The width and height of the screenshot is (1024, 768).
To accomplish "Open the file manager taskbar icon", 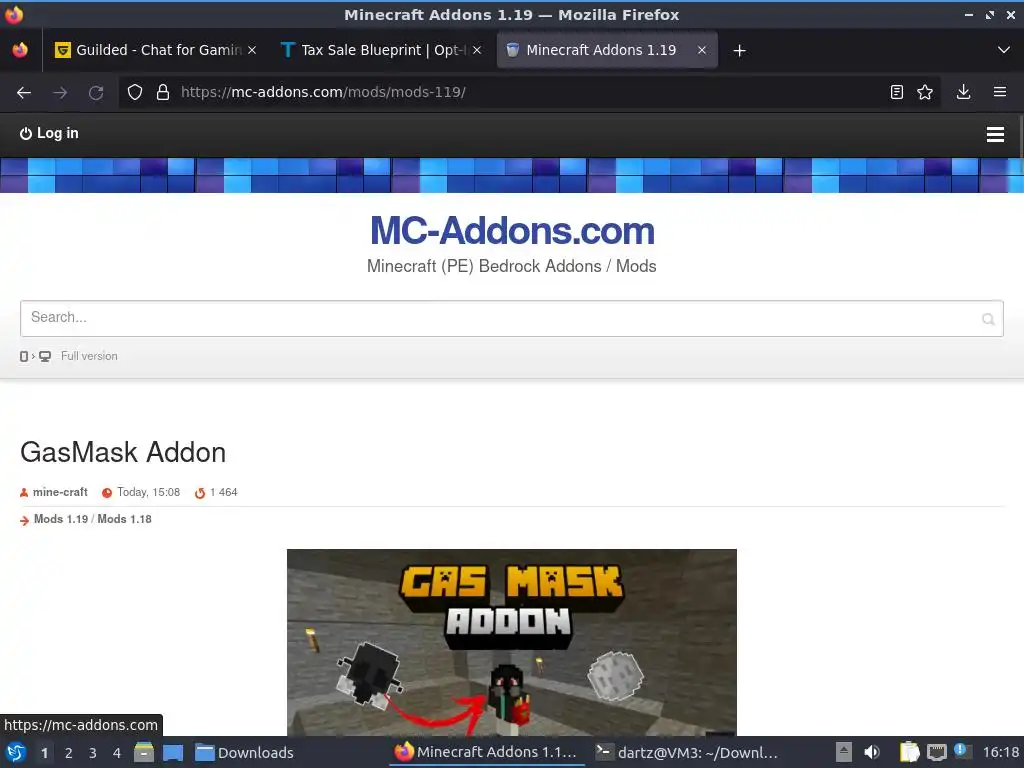I will point(144,752).
